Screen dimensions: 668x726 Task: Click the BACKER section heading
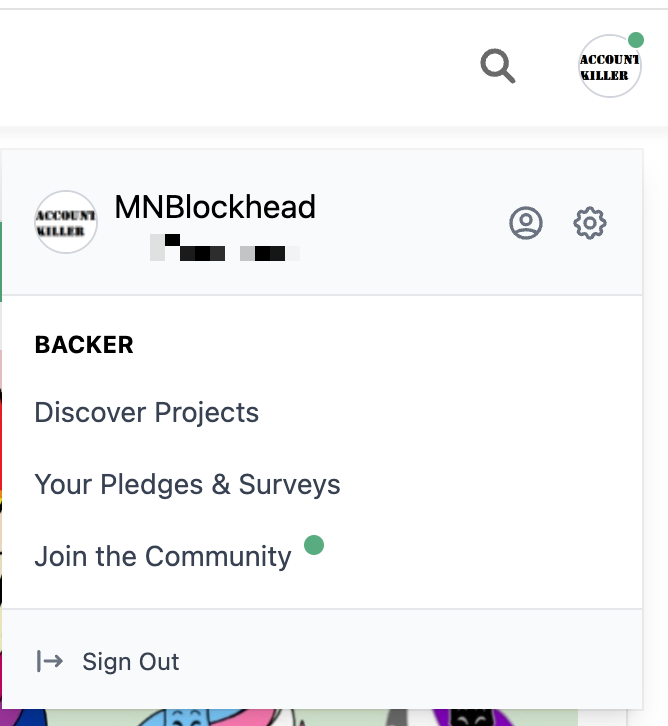(x=84, y=345)
